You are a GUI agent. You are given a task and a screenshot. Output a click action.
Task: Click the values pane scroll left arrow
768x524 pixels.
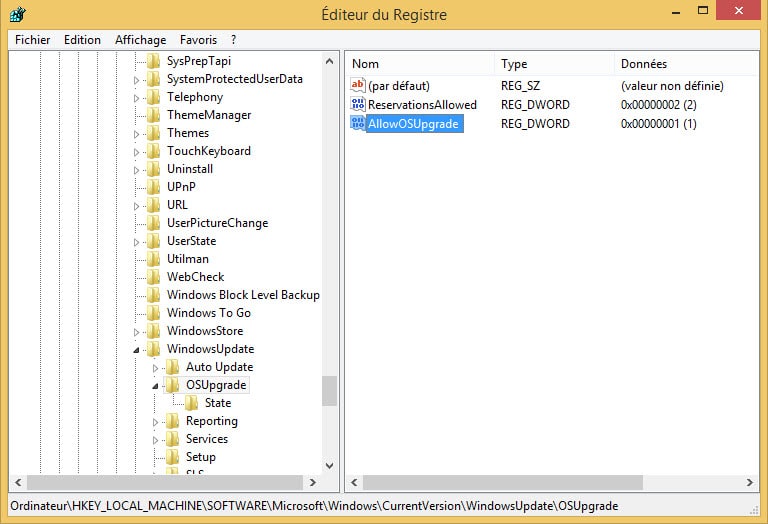pyautogui.click(x=354, y=482)
